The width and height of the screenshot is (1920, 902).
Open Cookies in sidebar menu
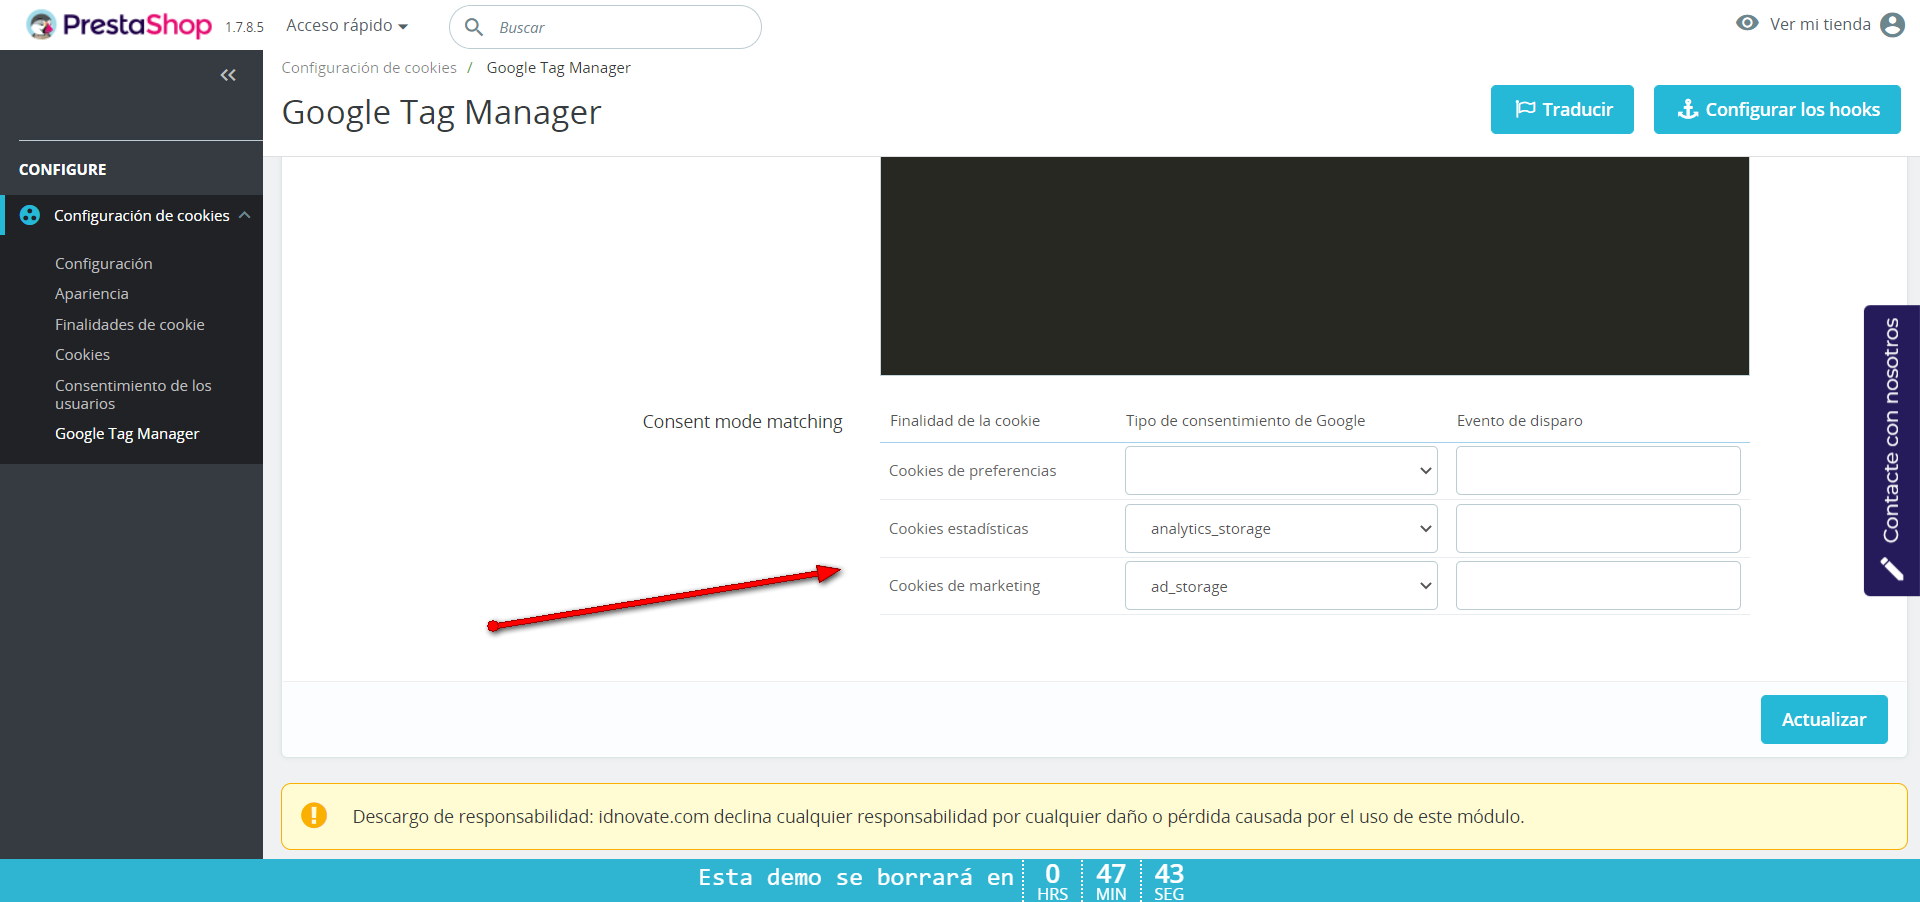83,355
